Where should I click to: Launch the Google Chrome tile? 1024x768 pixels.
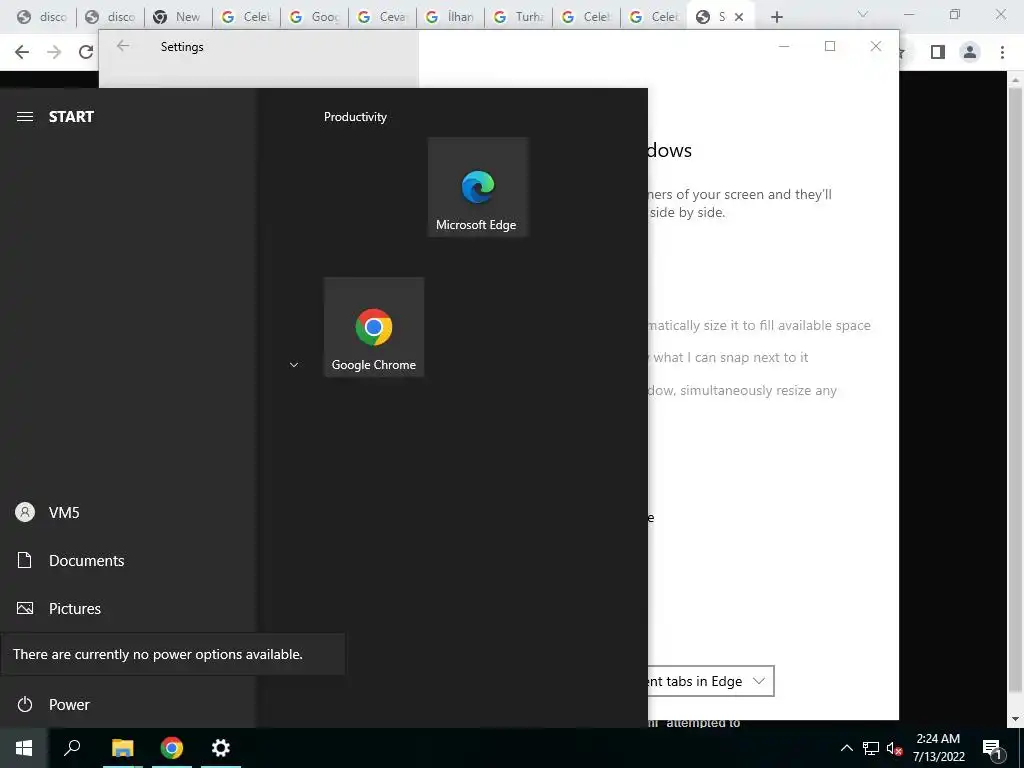[x=374, y=327]
